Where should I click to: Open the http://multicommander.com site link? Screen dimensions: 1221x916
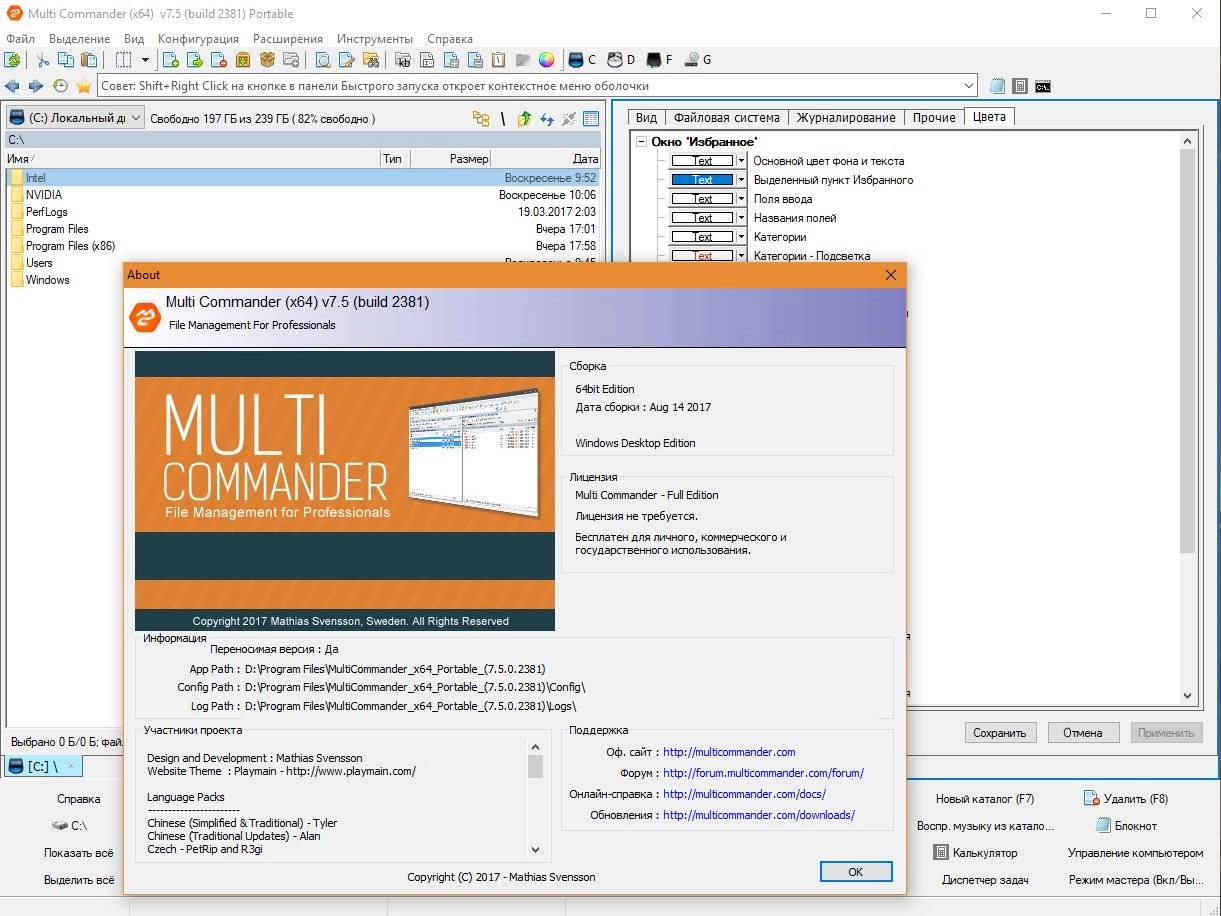tap(729, 752)
